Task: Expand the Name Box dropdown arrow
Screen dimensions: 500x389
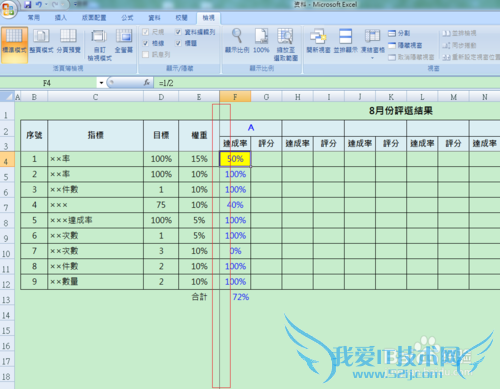Action: (101, 83)
